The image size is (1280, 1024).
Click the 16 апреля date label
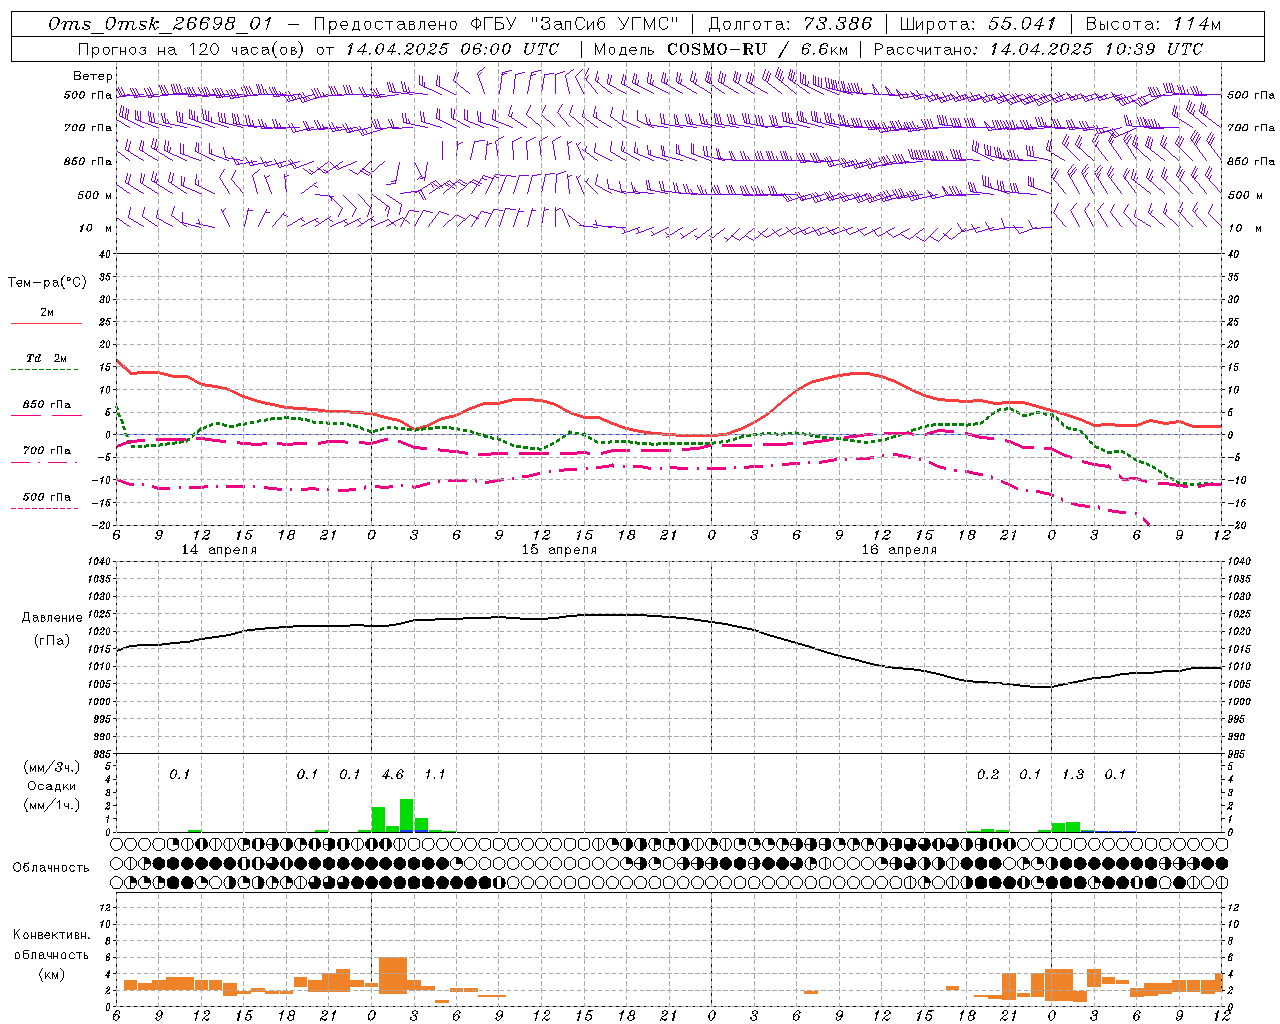899,550
